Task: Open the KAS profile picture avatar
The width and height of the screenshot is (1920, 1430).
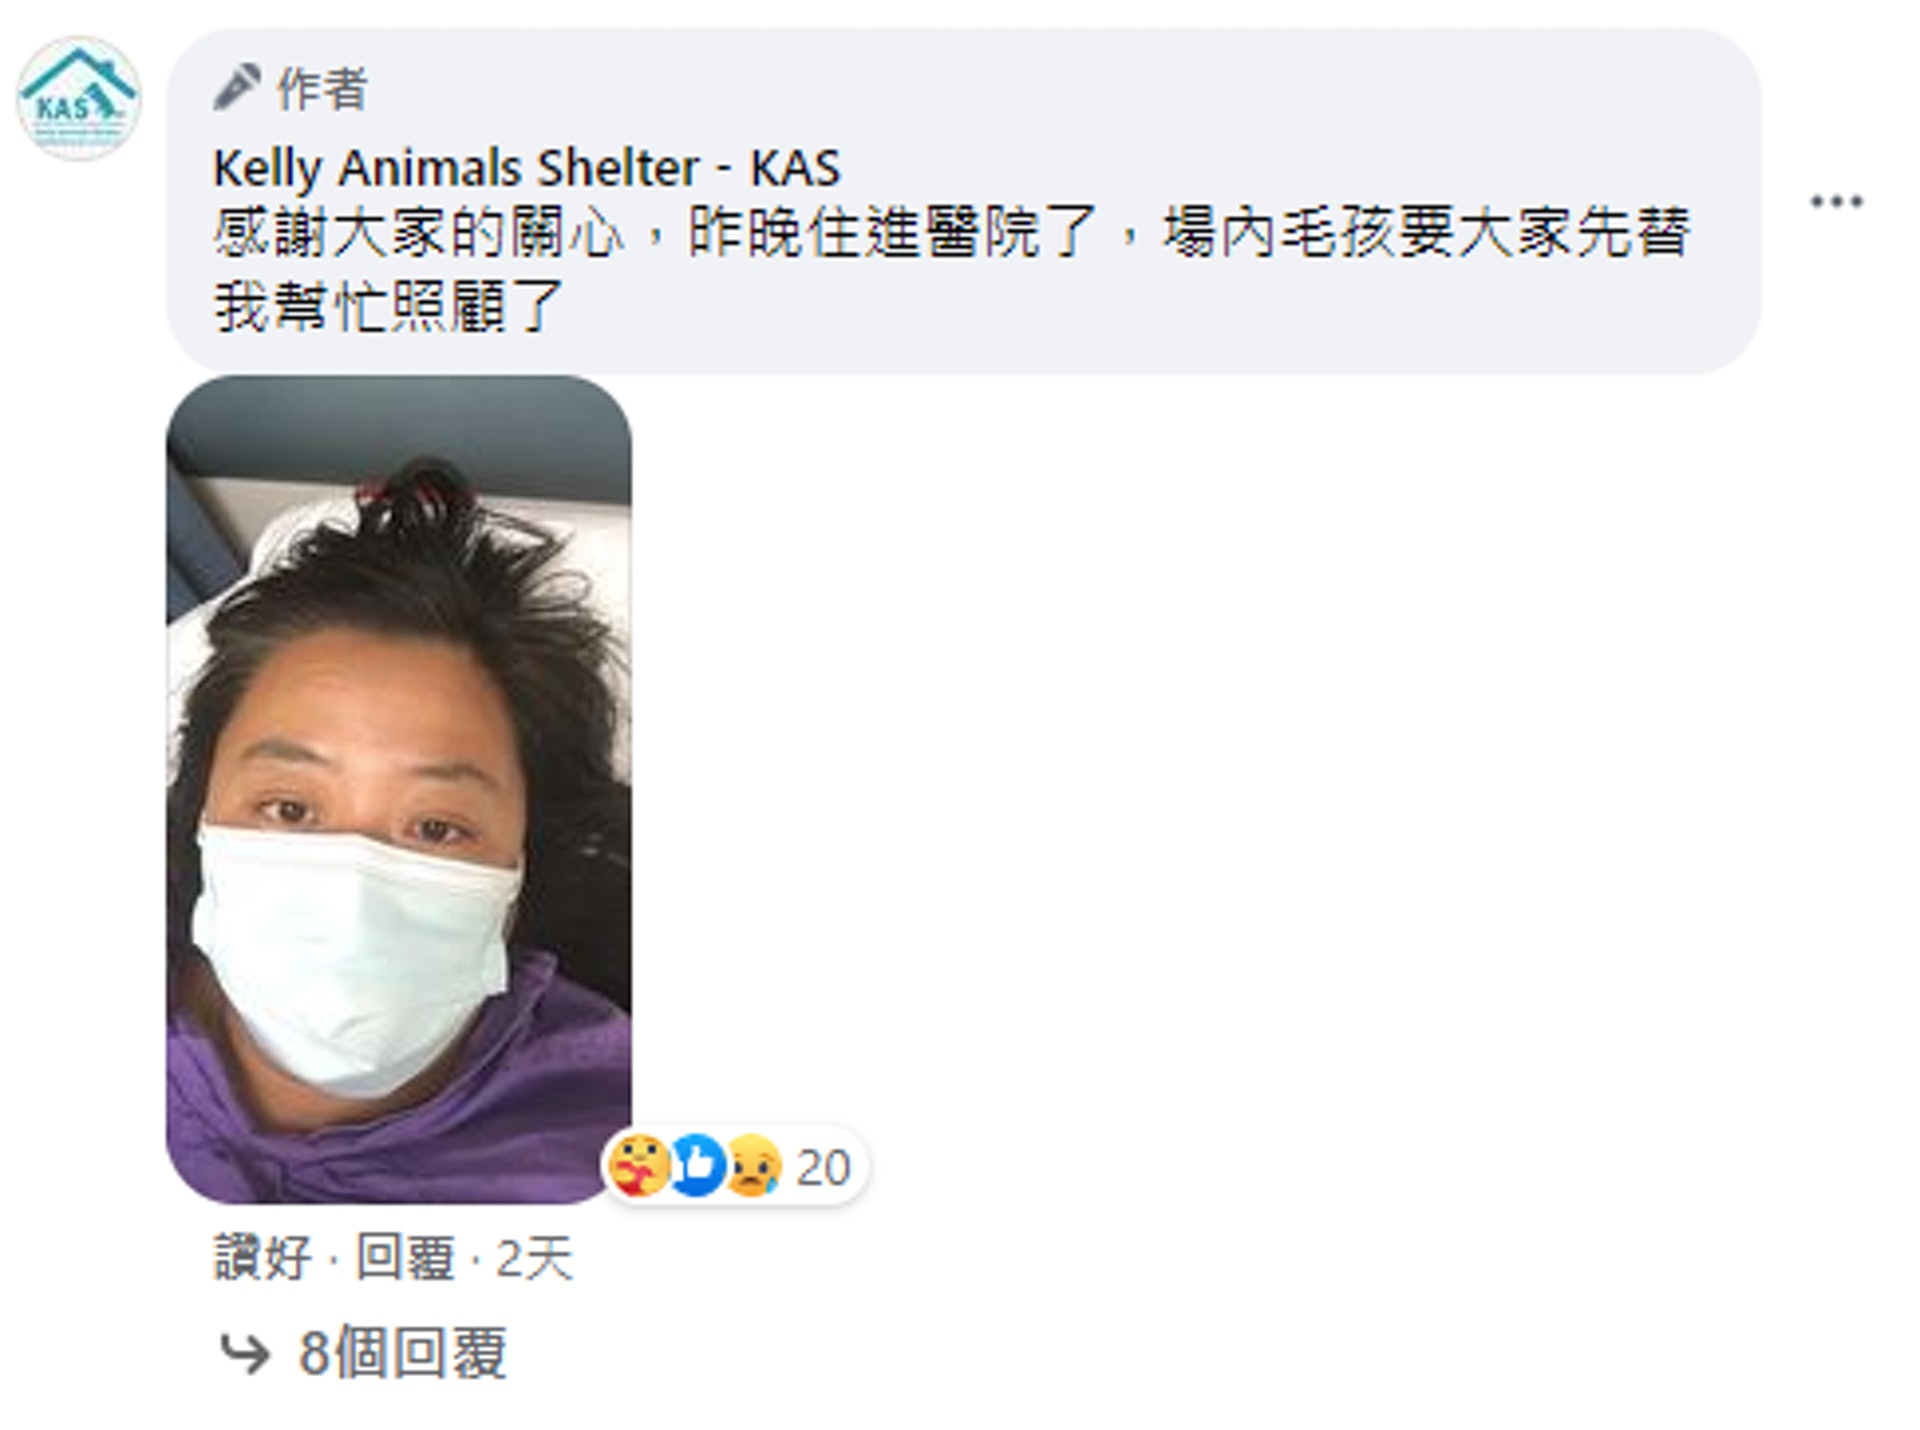Action: 78,98
